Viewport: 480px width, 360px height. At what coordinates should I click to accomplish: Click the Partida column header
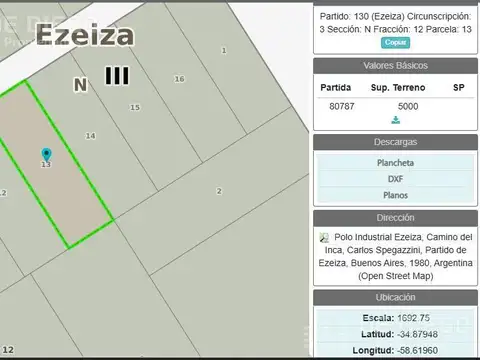click(x=336, y=87)
